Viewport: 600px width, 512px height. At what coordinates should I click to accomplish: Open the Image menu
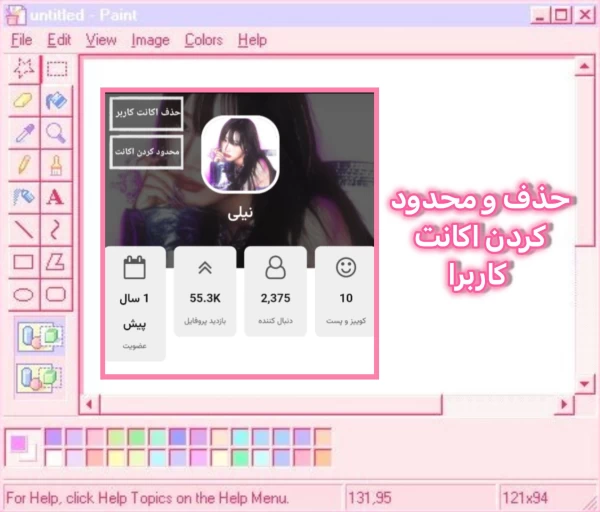(150, 40)
